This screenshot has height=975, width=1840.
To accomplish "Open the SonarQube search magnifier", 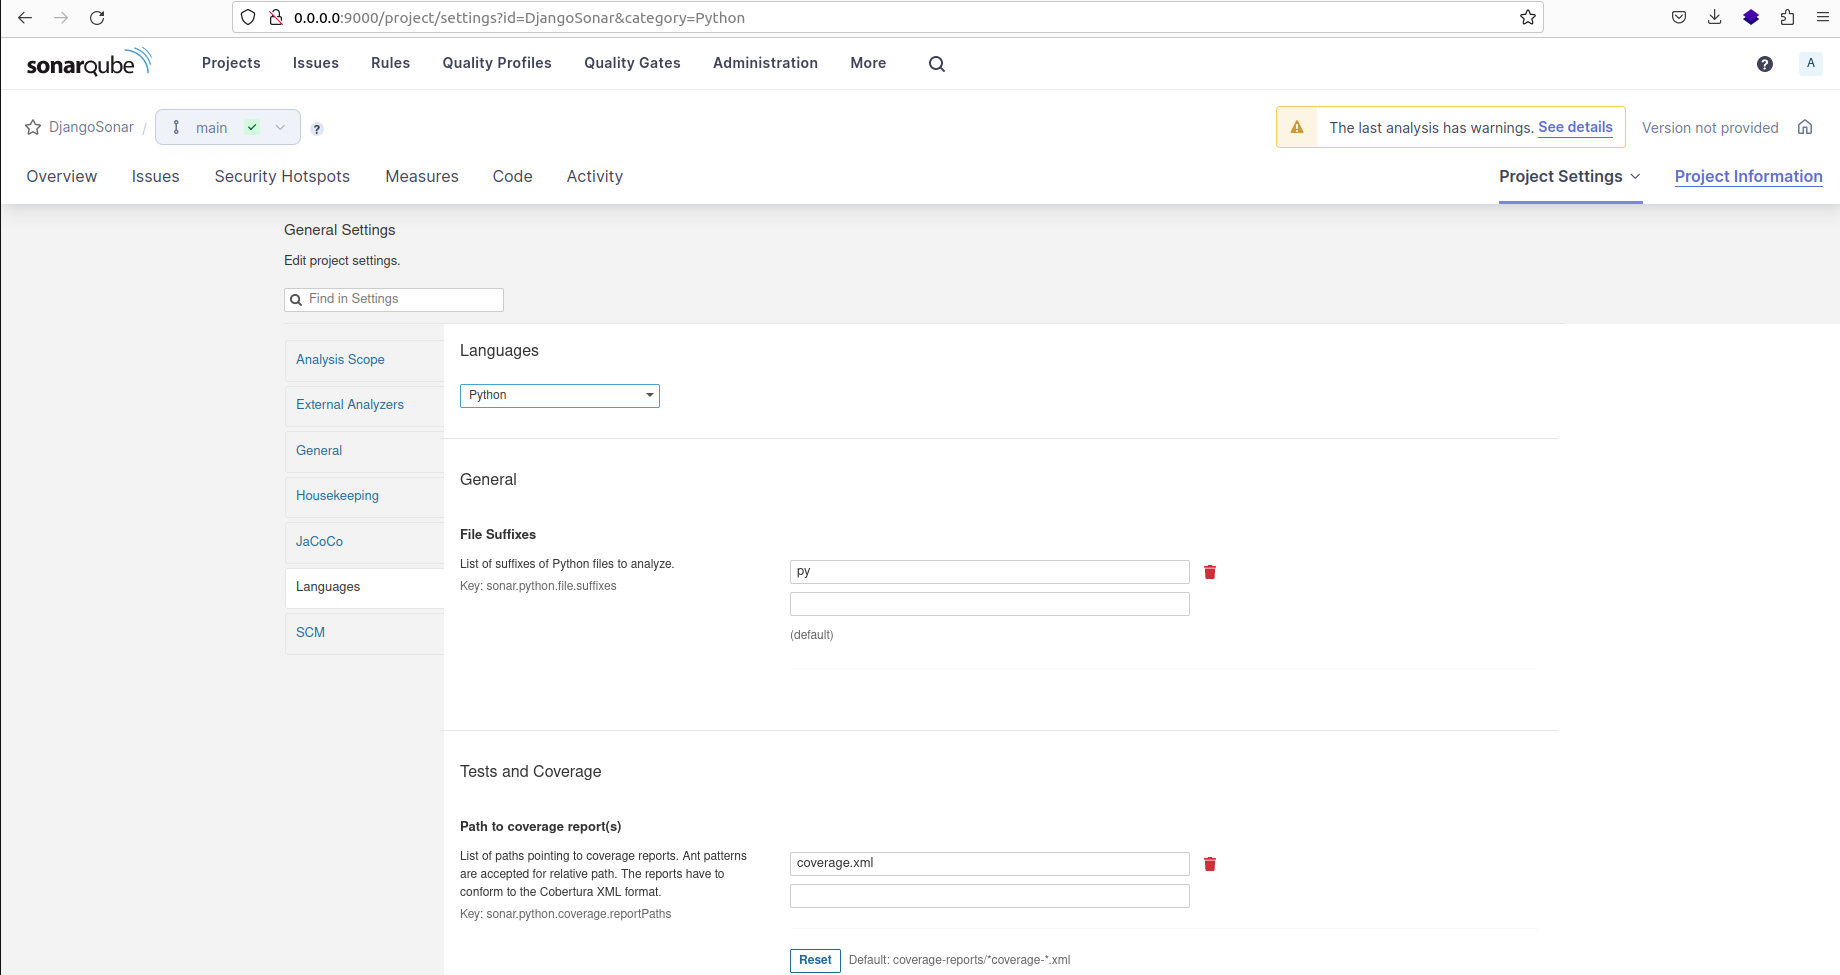I will 936,63.
